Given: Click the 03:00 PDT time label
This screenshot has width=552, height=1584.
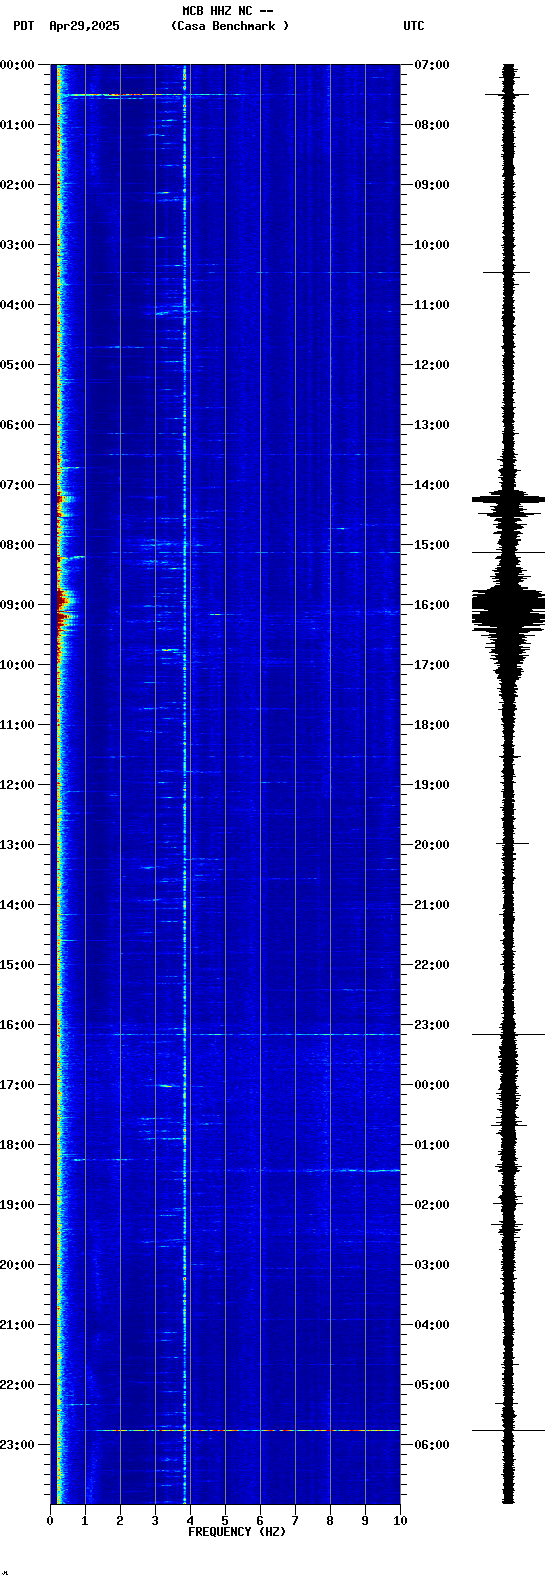Looking at the screenshot, I should (18, 245).
